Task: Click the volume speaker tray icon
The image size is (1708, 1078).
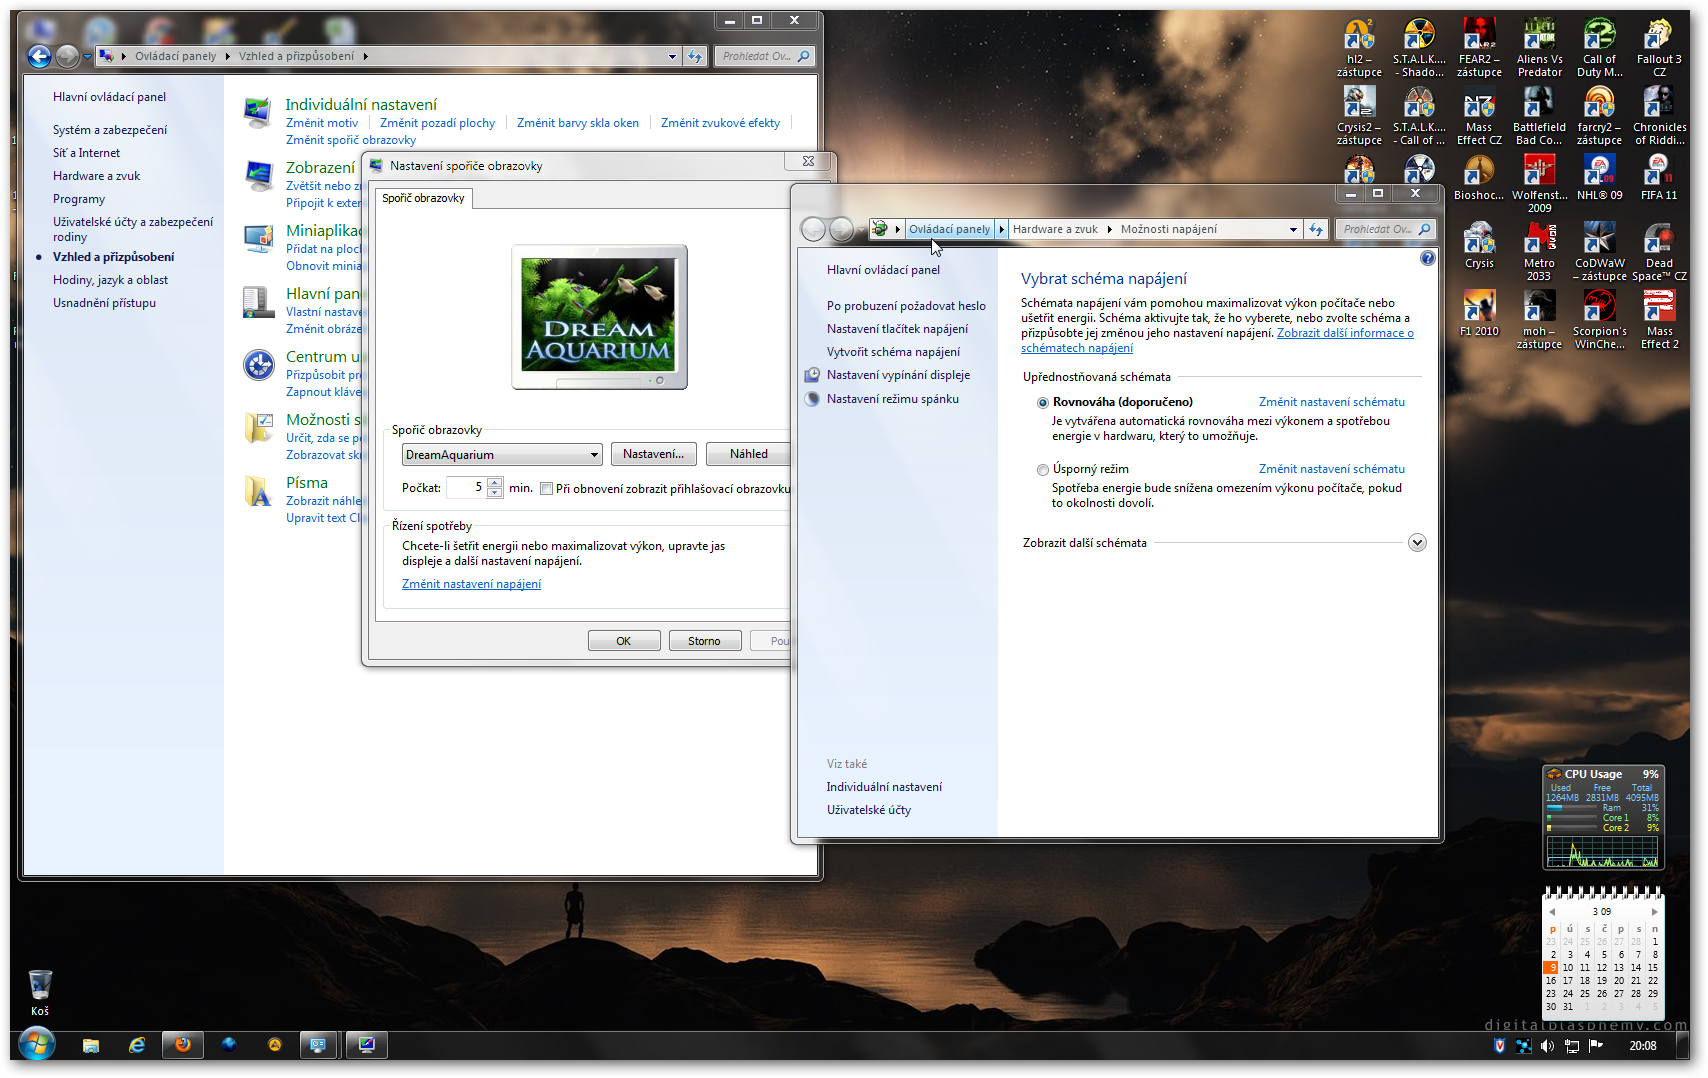Action: point(1547,1046)
